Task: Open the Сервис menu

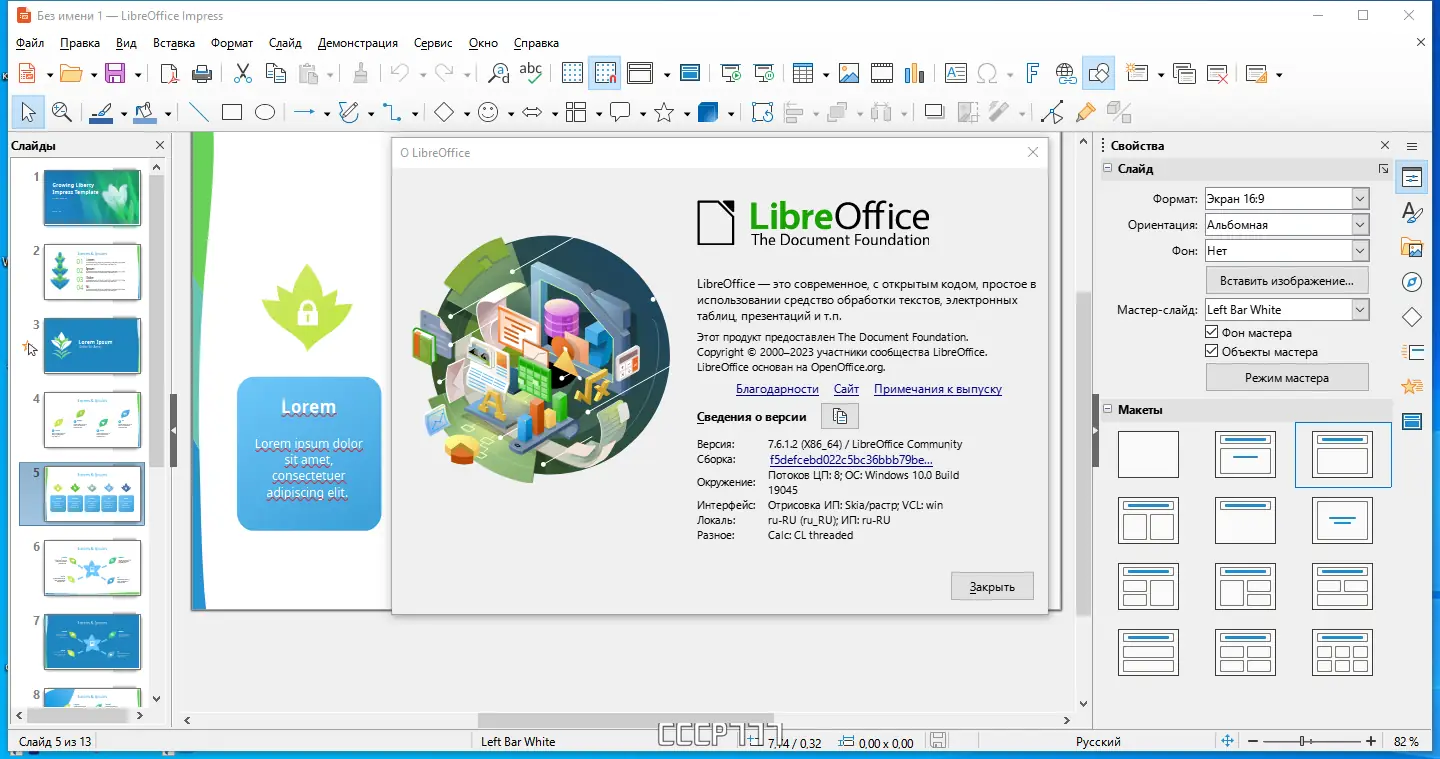Action: (433, 43)
